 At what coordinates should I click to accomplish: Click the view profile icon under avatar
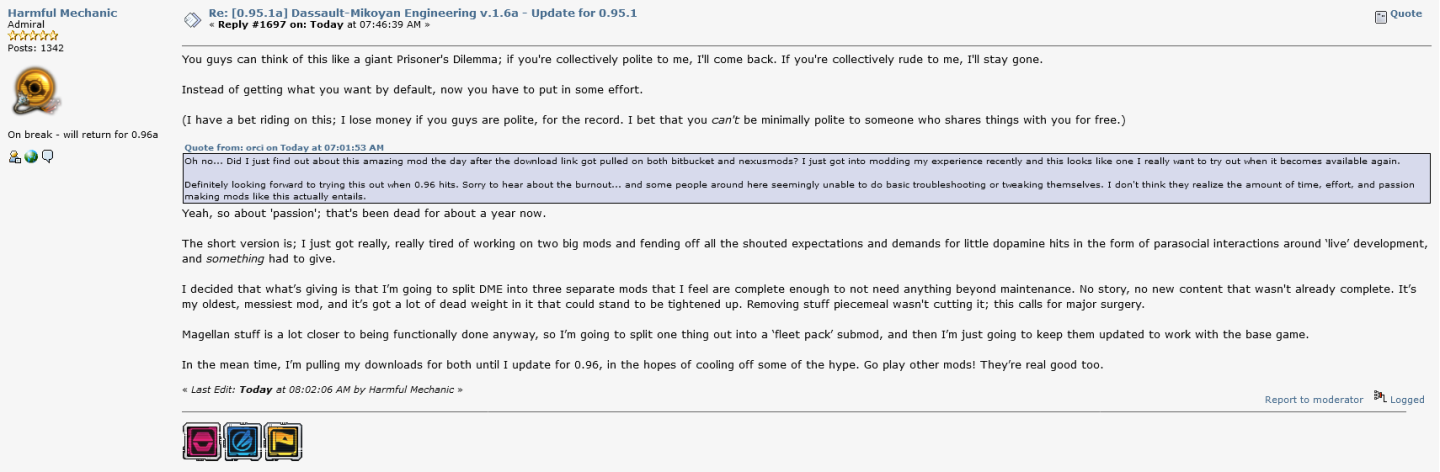tap(15, 157)
